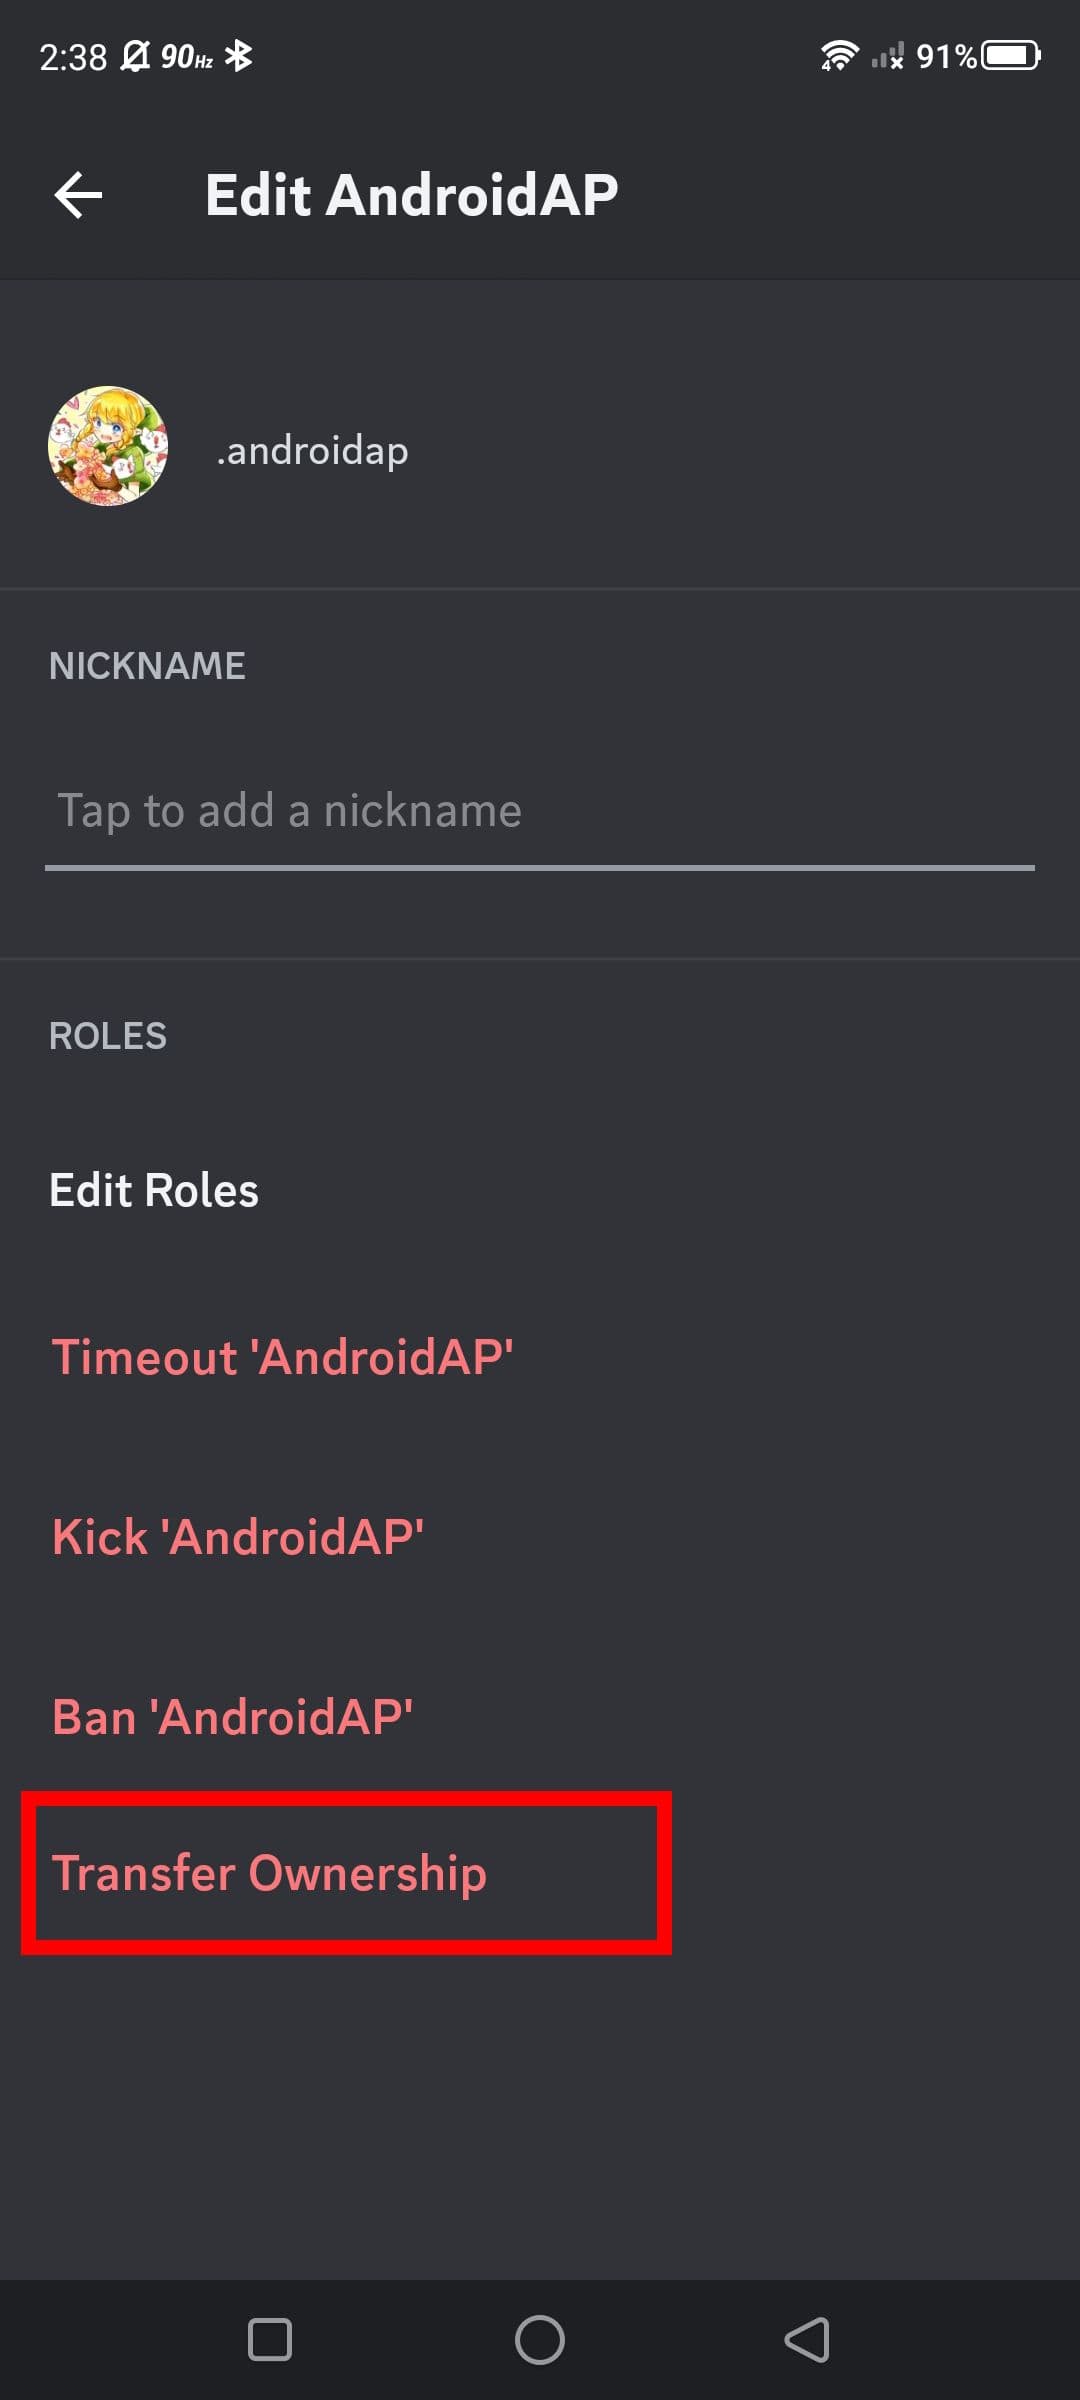
Task: Tap the 2:38 clock in status bar
Action: point(72,57)
